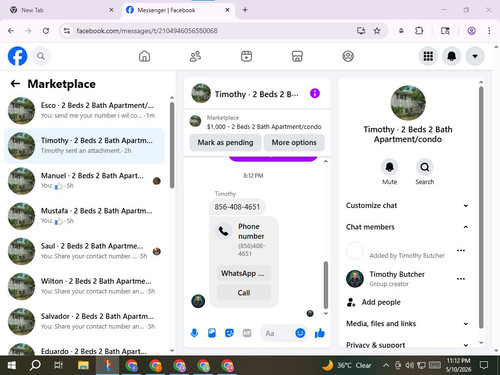Search in conversation using the Search icon
This screenshot has height=375, width=500.
pyautogui.click(x=425, y=167)
